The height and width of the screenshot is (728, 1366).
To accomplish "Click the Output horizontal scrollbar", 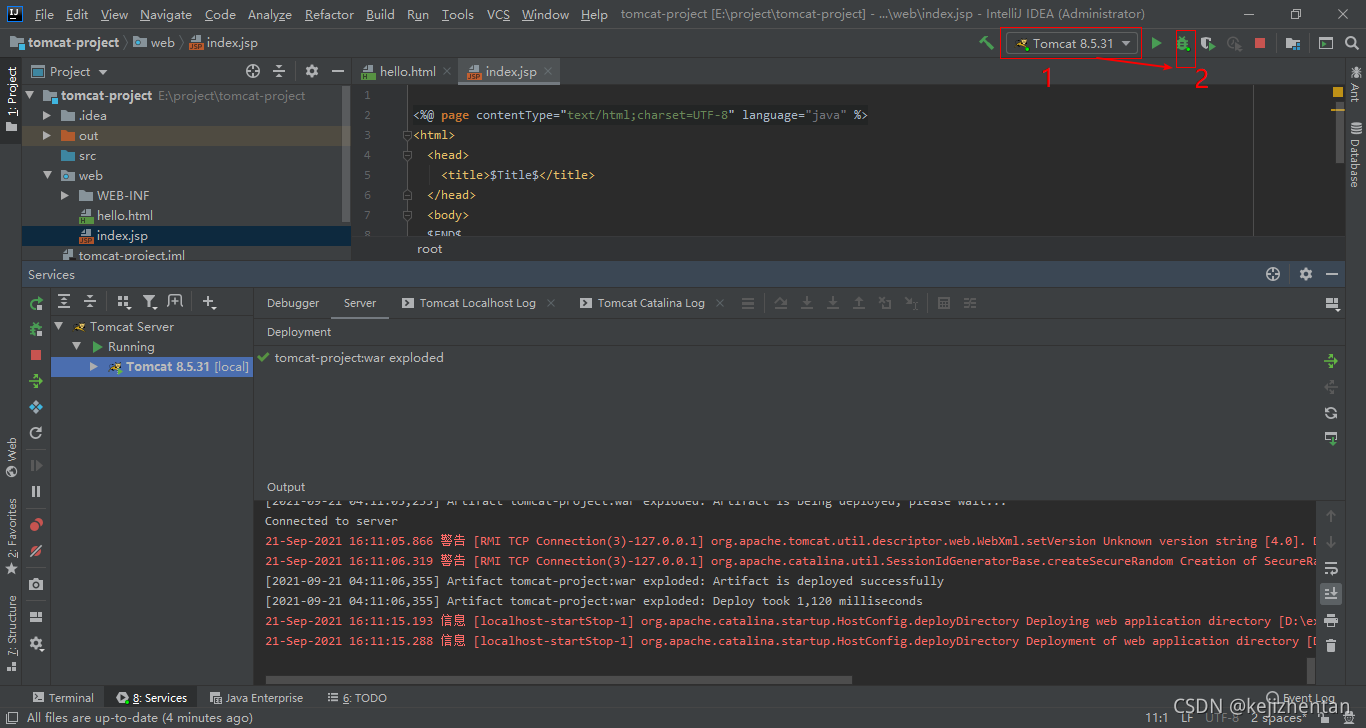I will pyautogui.click(x=558, y=680).
